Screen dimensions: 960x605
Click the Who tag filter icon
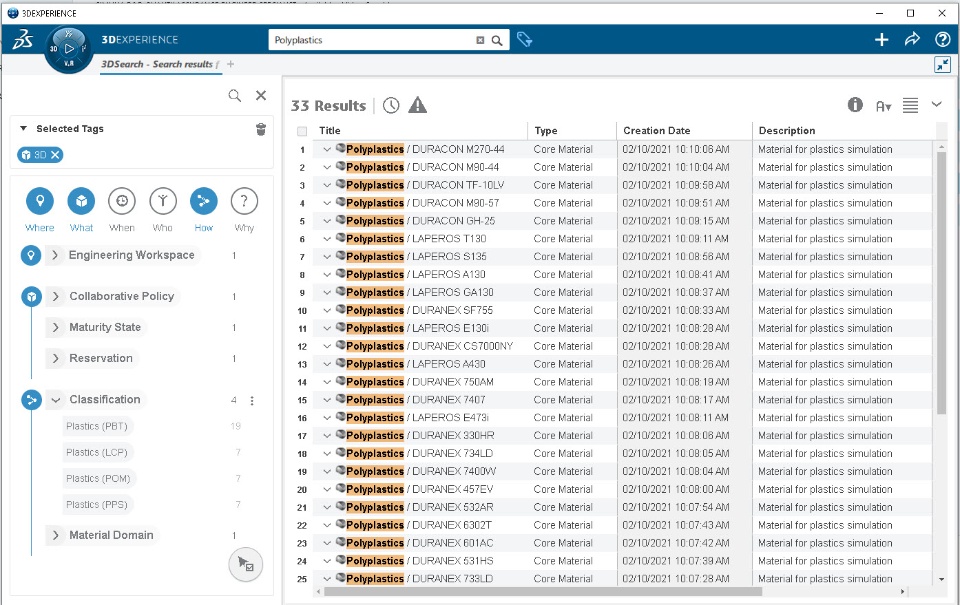coord(162,201)
